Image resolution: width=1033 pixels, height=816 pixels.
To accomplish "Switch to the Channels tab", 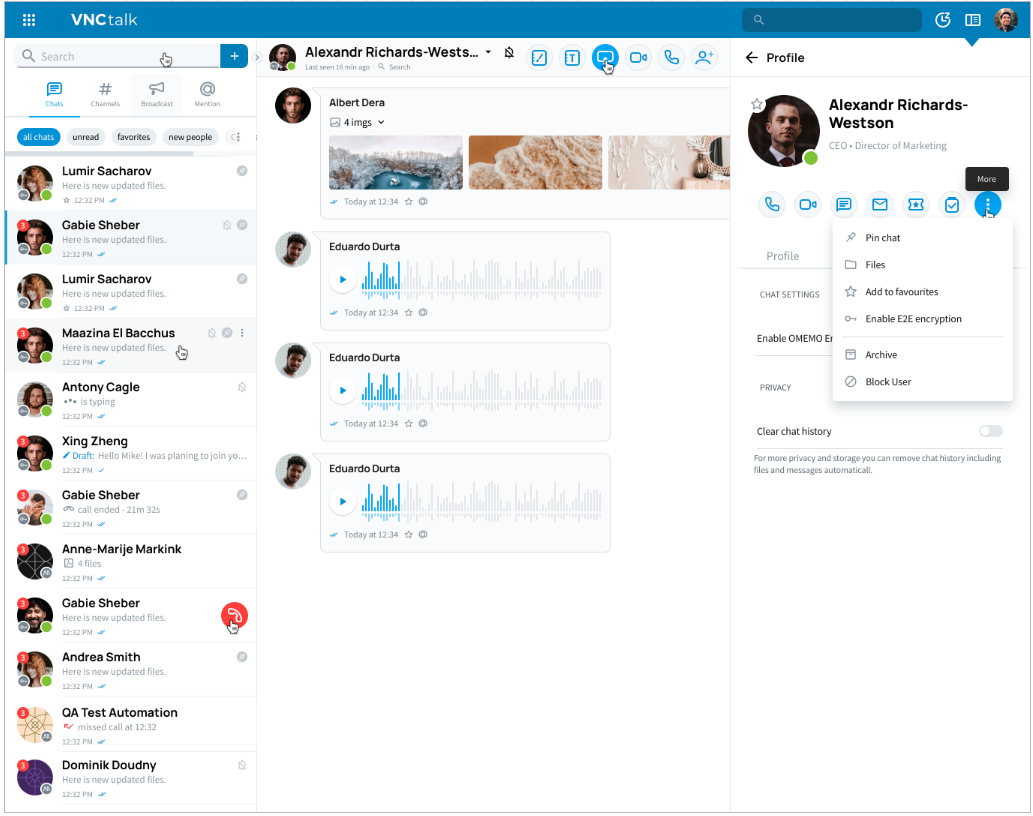I will 105,94.
